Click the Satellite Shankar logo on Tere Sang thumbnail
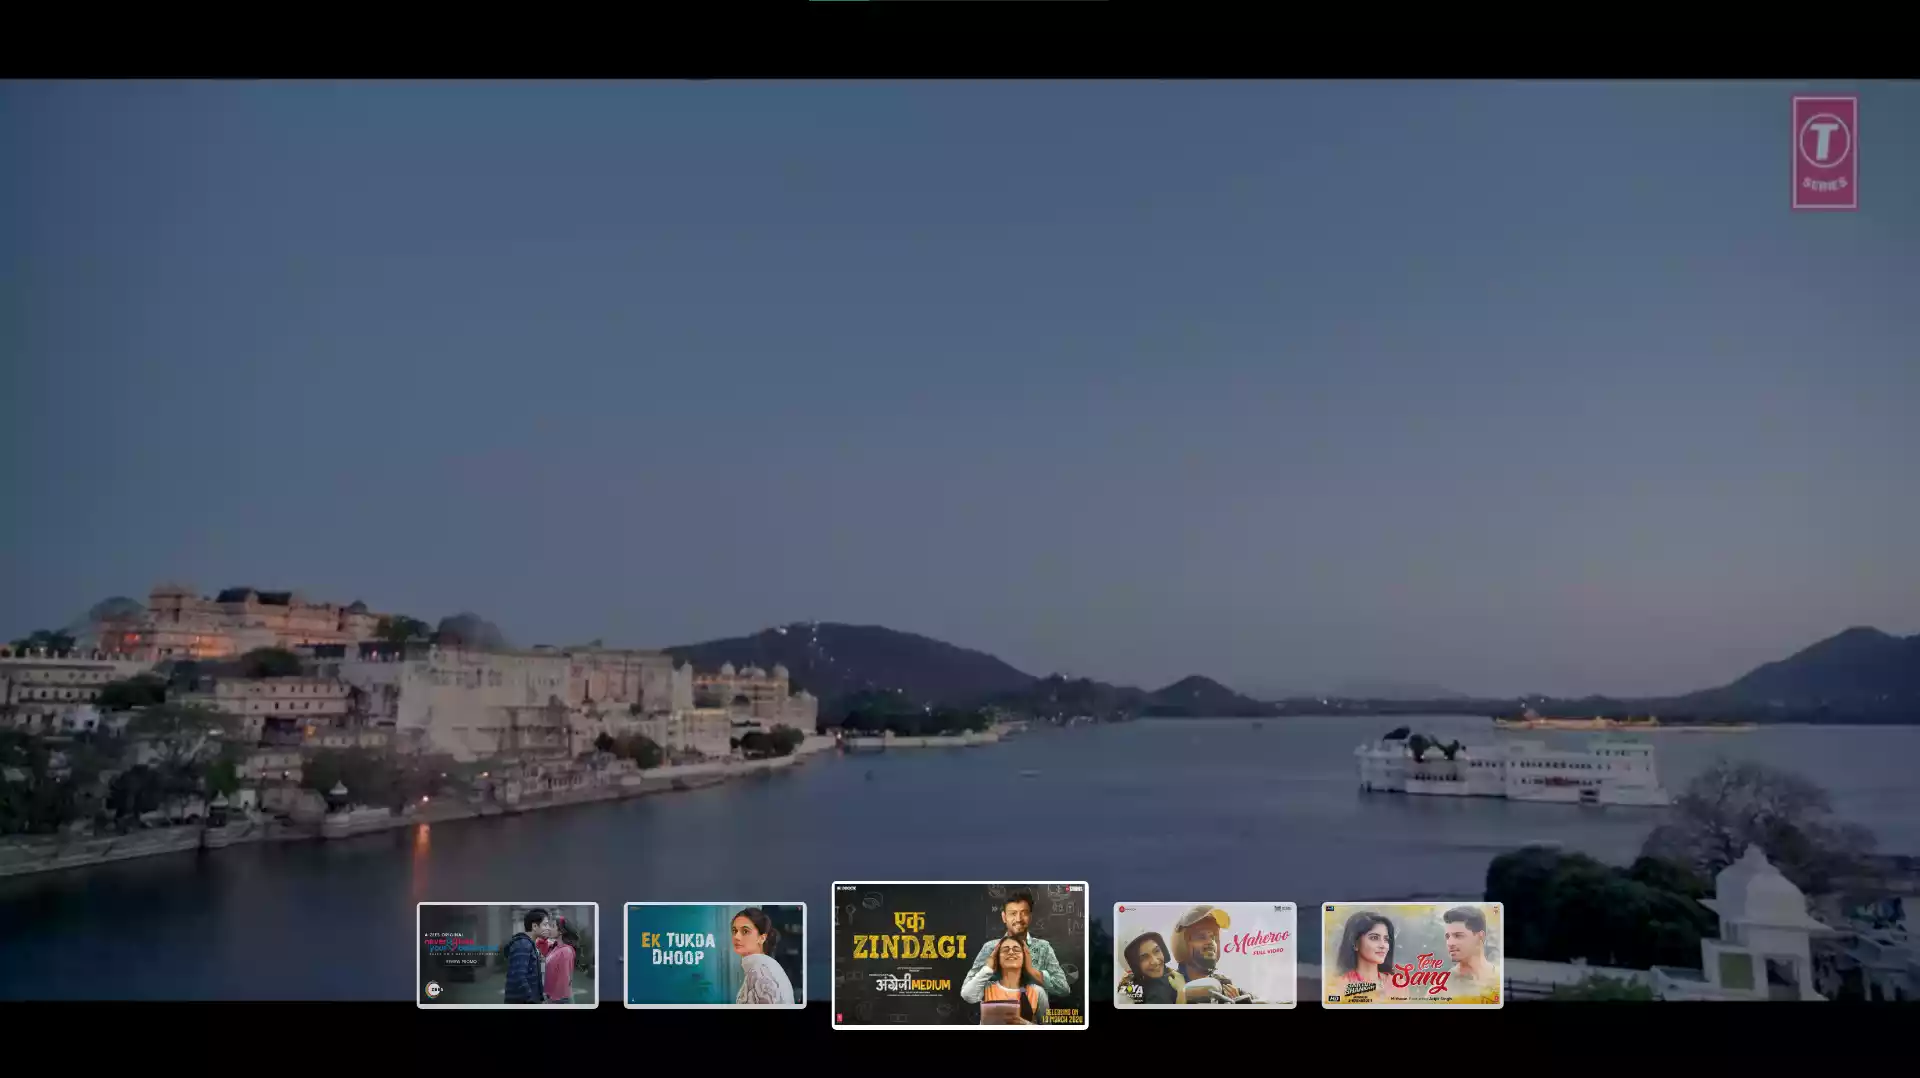 (x=1360, y=988)
